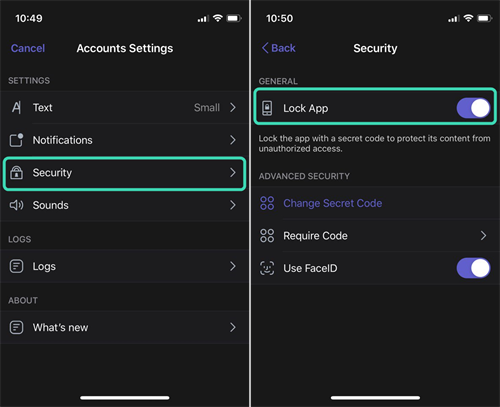Image resolution: width=500 pixels, height=407 pixels.
Task: Open the Notifications settings row
Action: click(x=124, y=140)
